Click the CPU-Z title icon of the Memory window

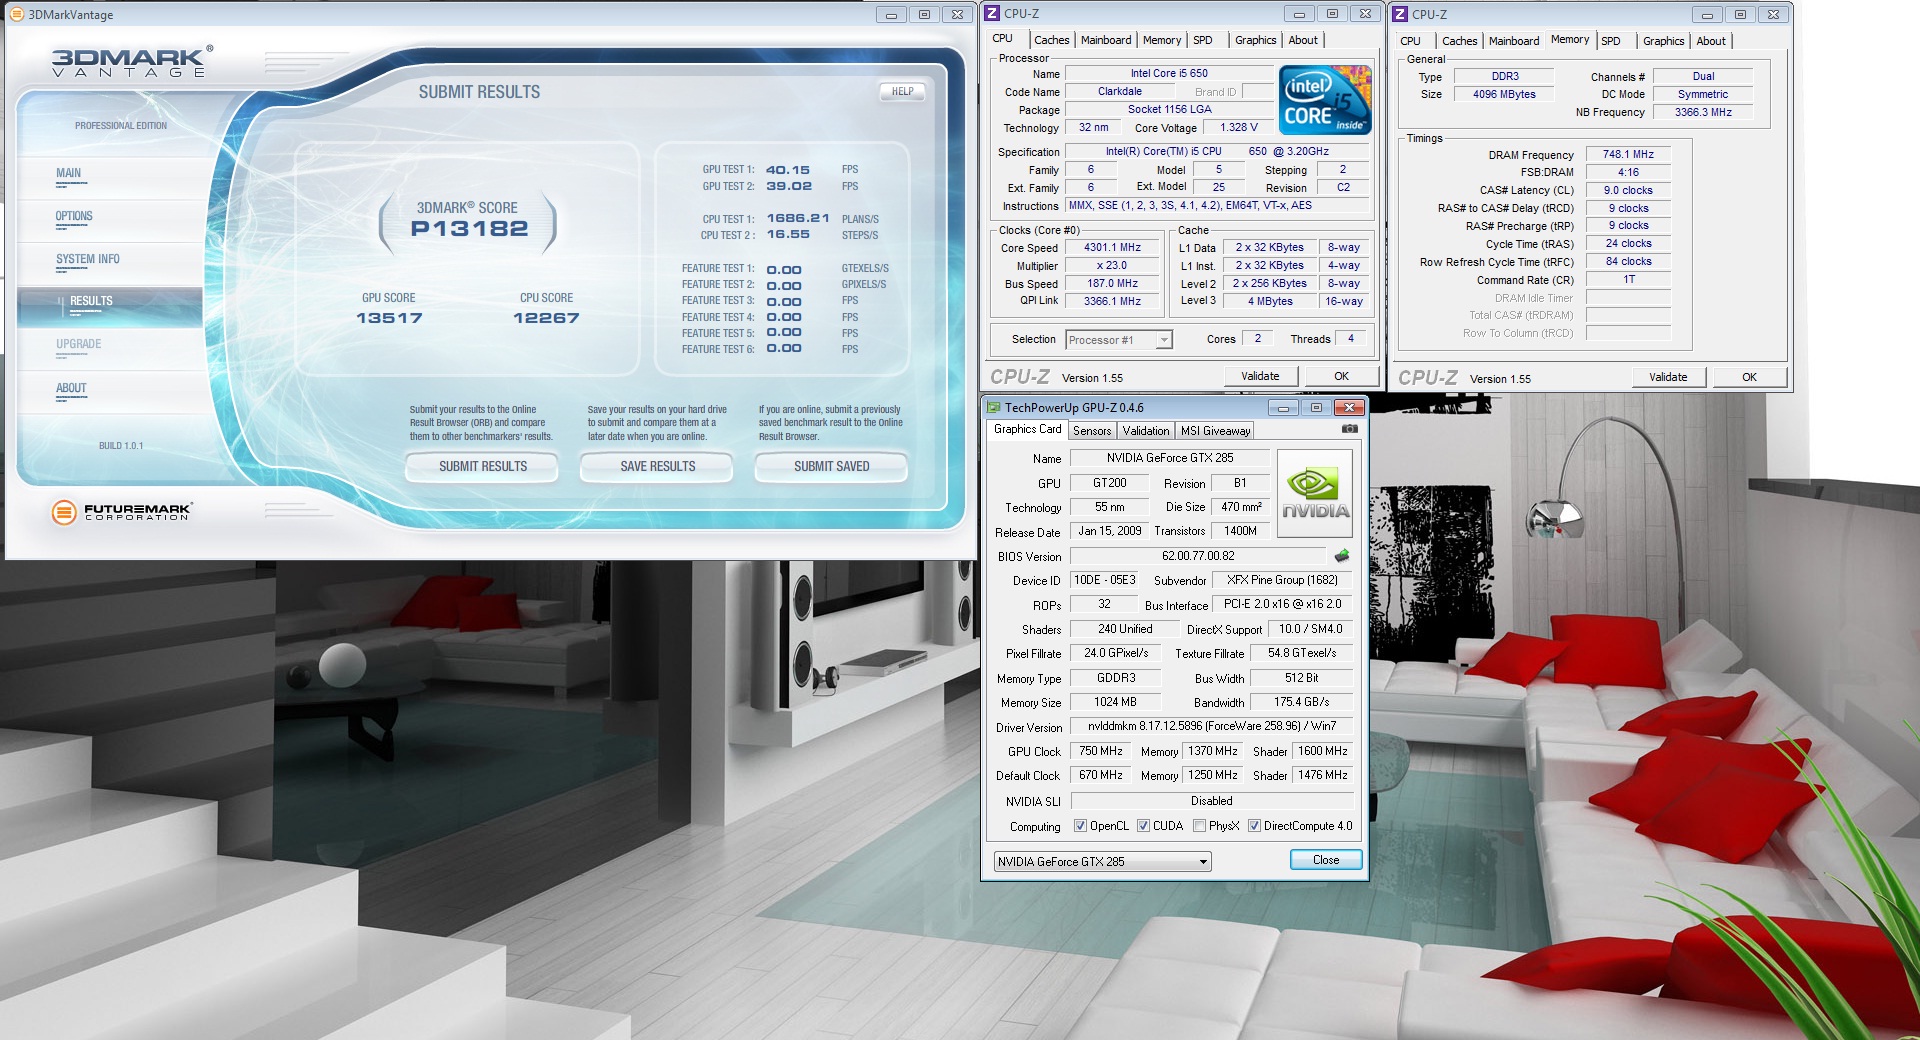[x=1400, y=14]
